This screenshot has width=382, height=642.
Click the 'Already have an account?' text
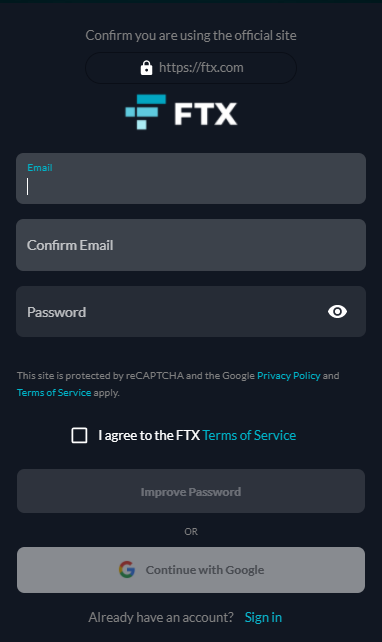pos(161,617)
